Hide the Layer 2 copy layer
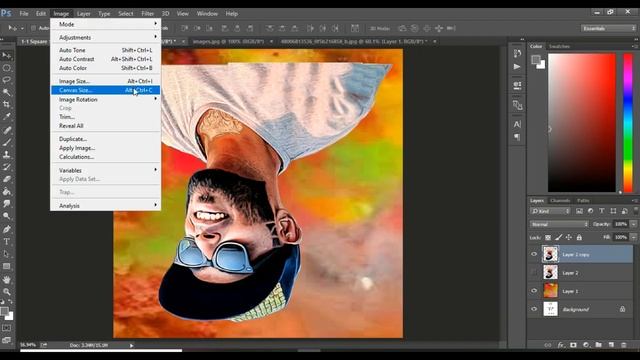Viewport: 640px width, 360px height. pyautogui.click(x=534, y=254)
